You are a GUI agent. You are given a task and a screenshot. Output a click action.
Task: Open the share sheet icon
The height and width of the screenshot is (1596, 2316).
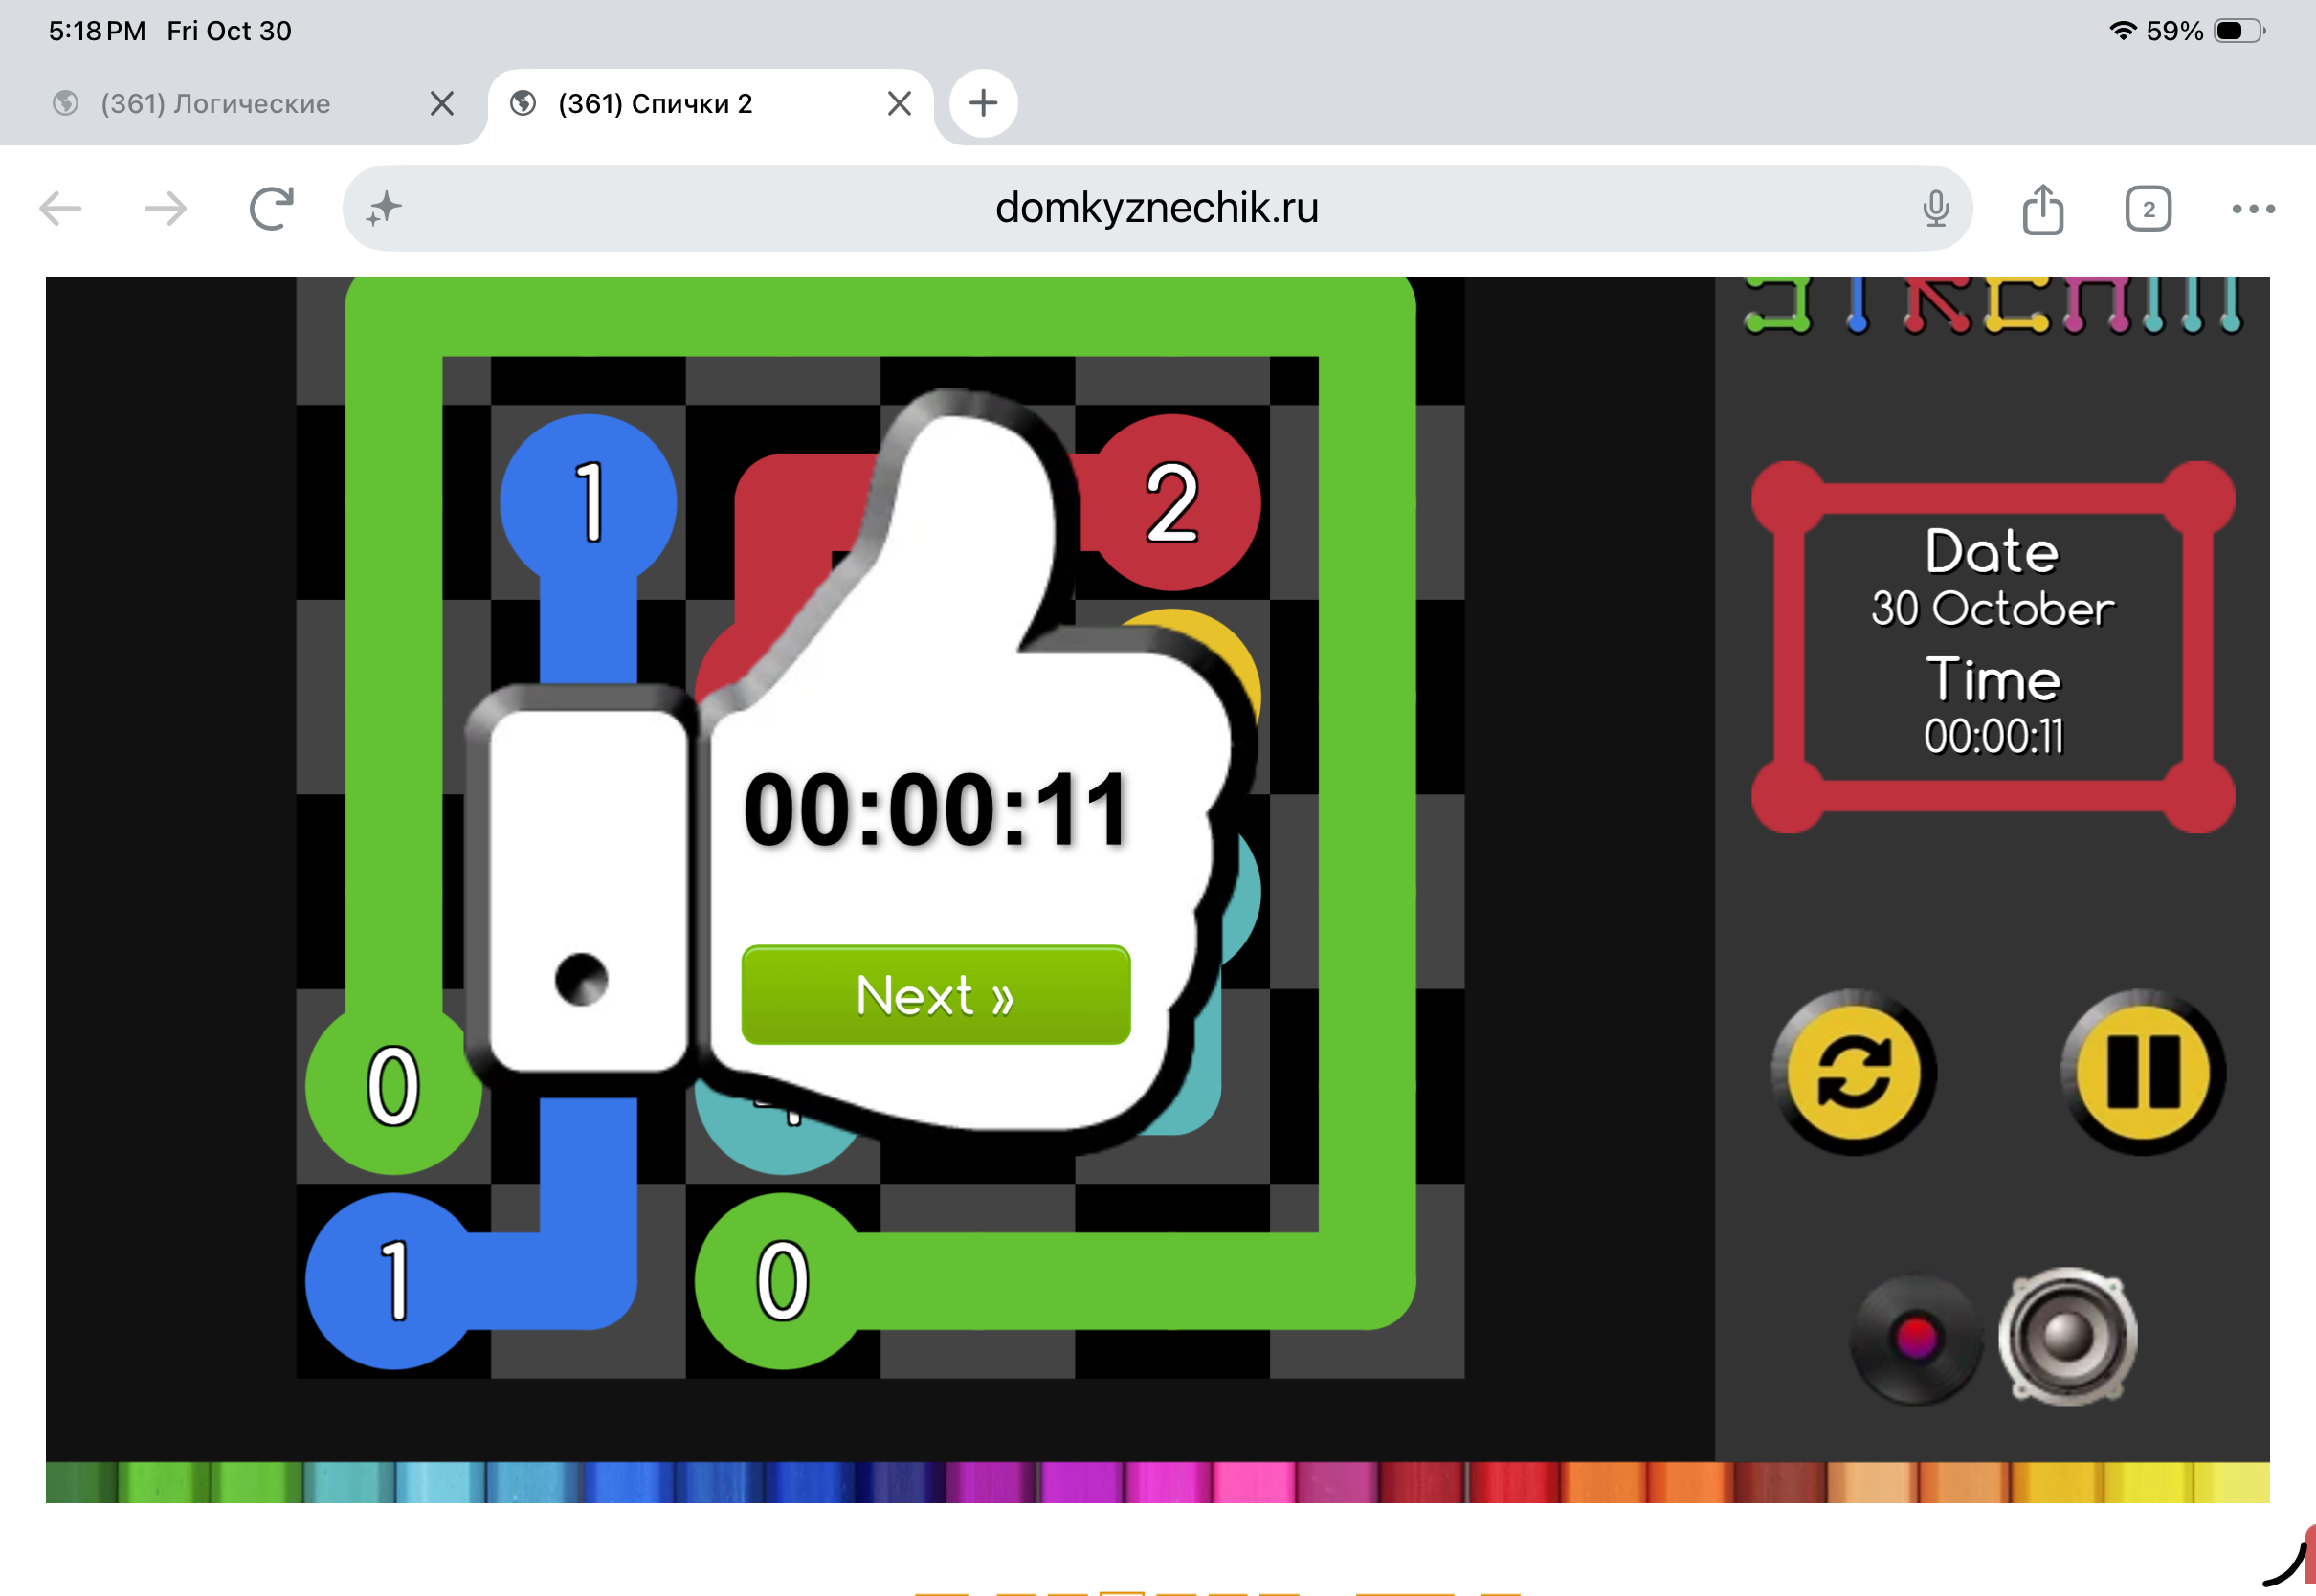pos(2042,209)
